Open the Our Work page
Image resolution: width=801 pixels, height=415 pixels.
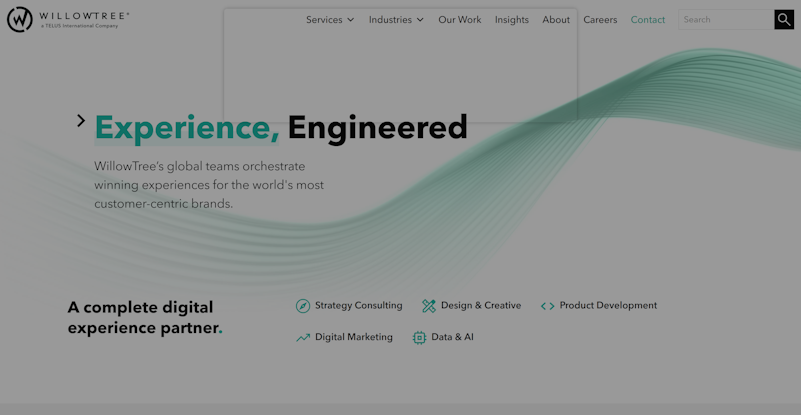(x=460, y=19)
